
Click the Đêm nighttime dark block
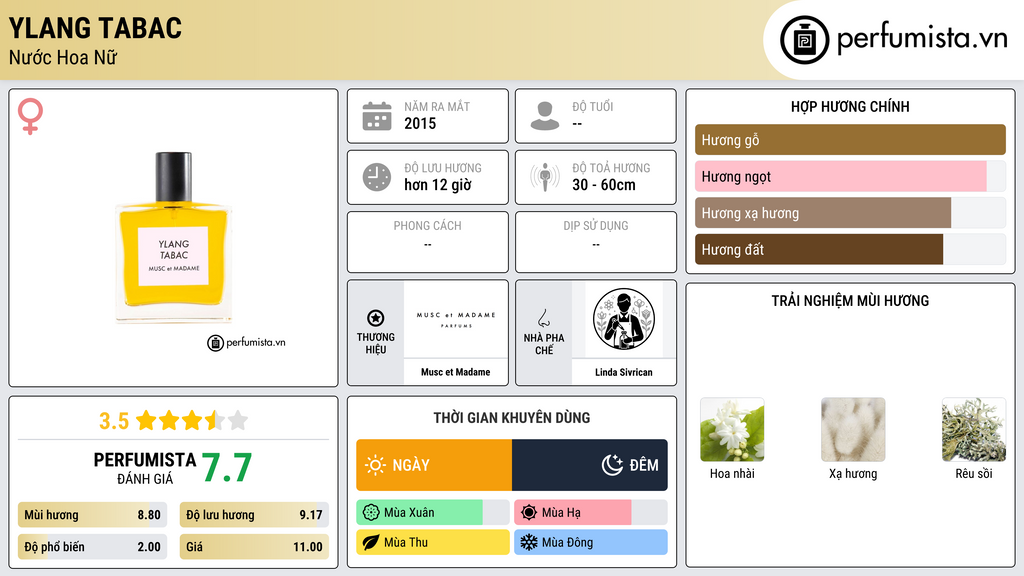590,465
